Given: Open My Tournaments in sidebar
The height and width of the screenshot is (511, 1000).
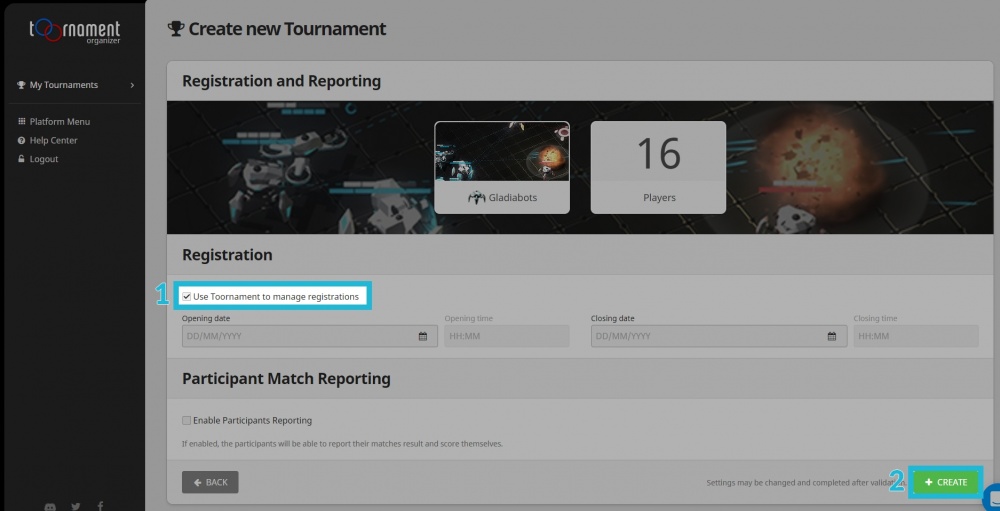Looking at the screenshot, I should (x=64, y=85).
